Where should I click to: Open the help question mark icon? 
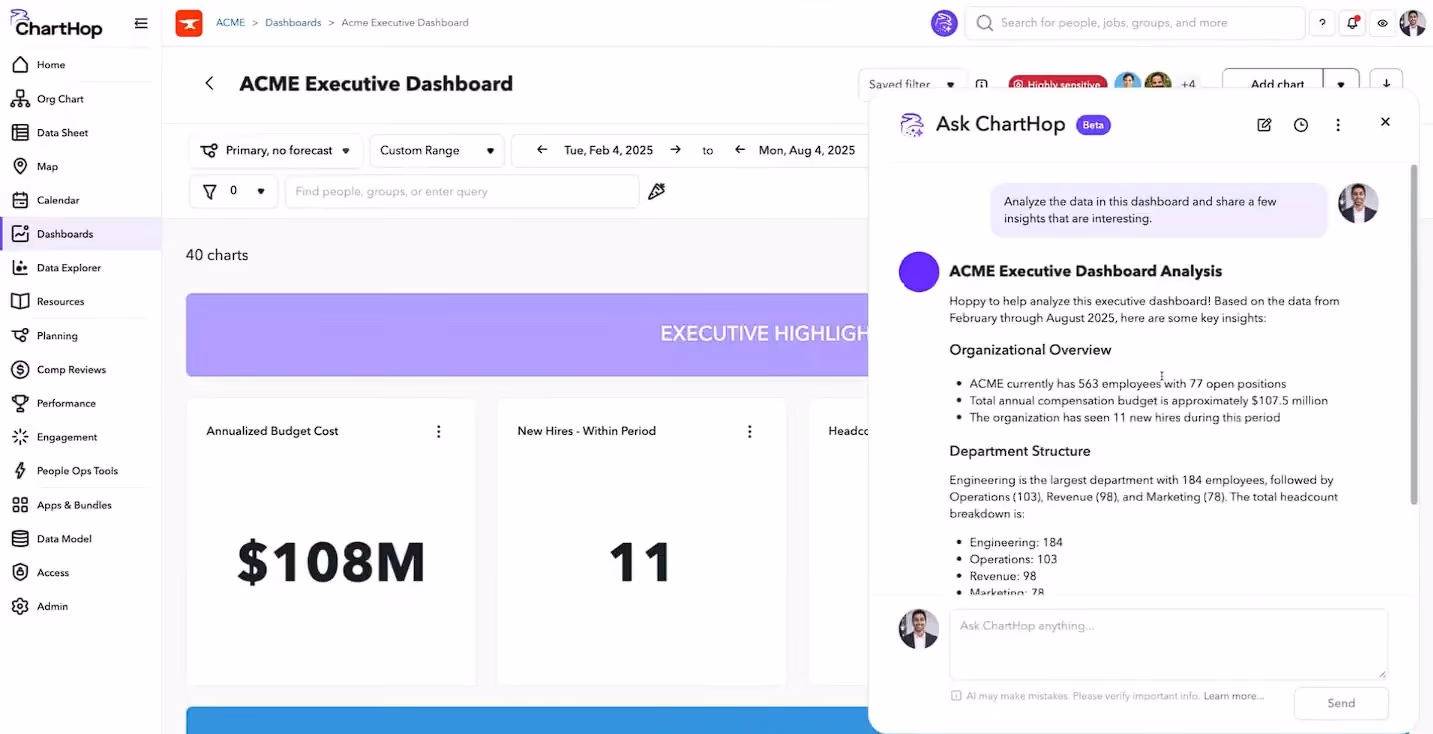[x=1322, y=23]
